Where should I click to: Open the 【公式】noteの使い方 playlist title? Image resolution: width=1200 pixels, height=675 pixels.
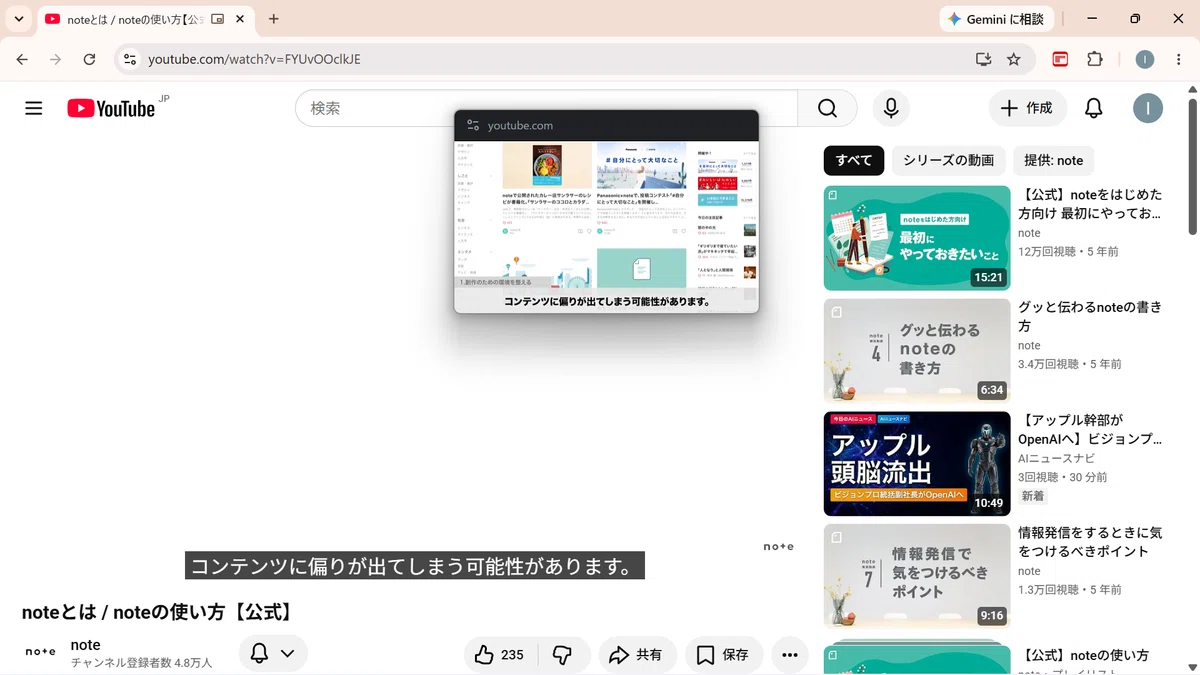[1084, 656]
